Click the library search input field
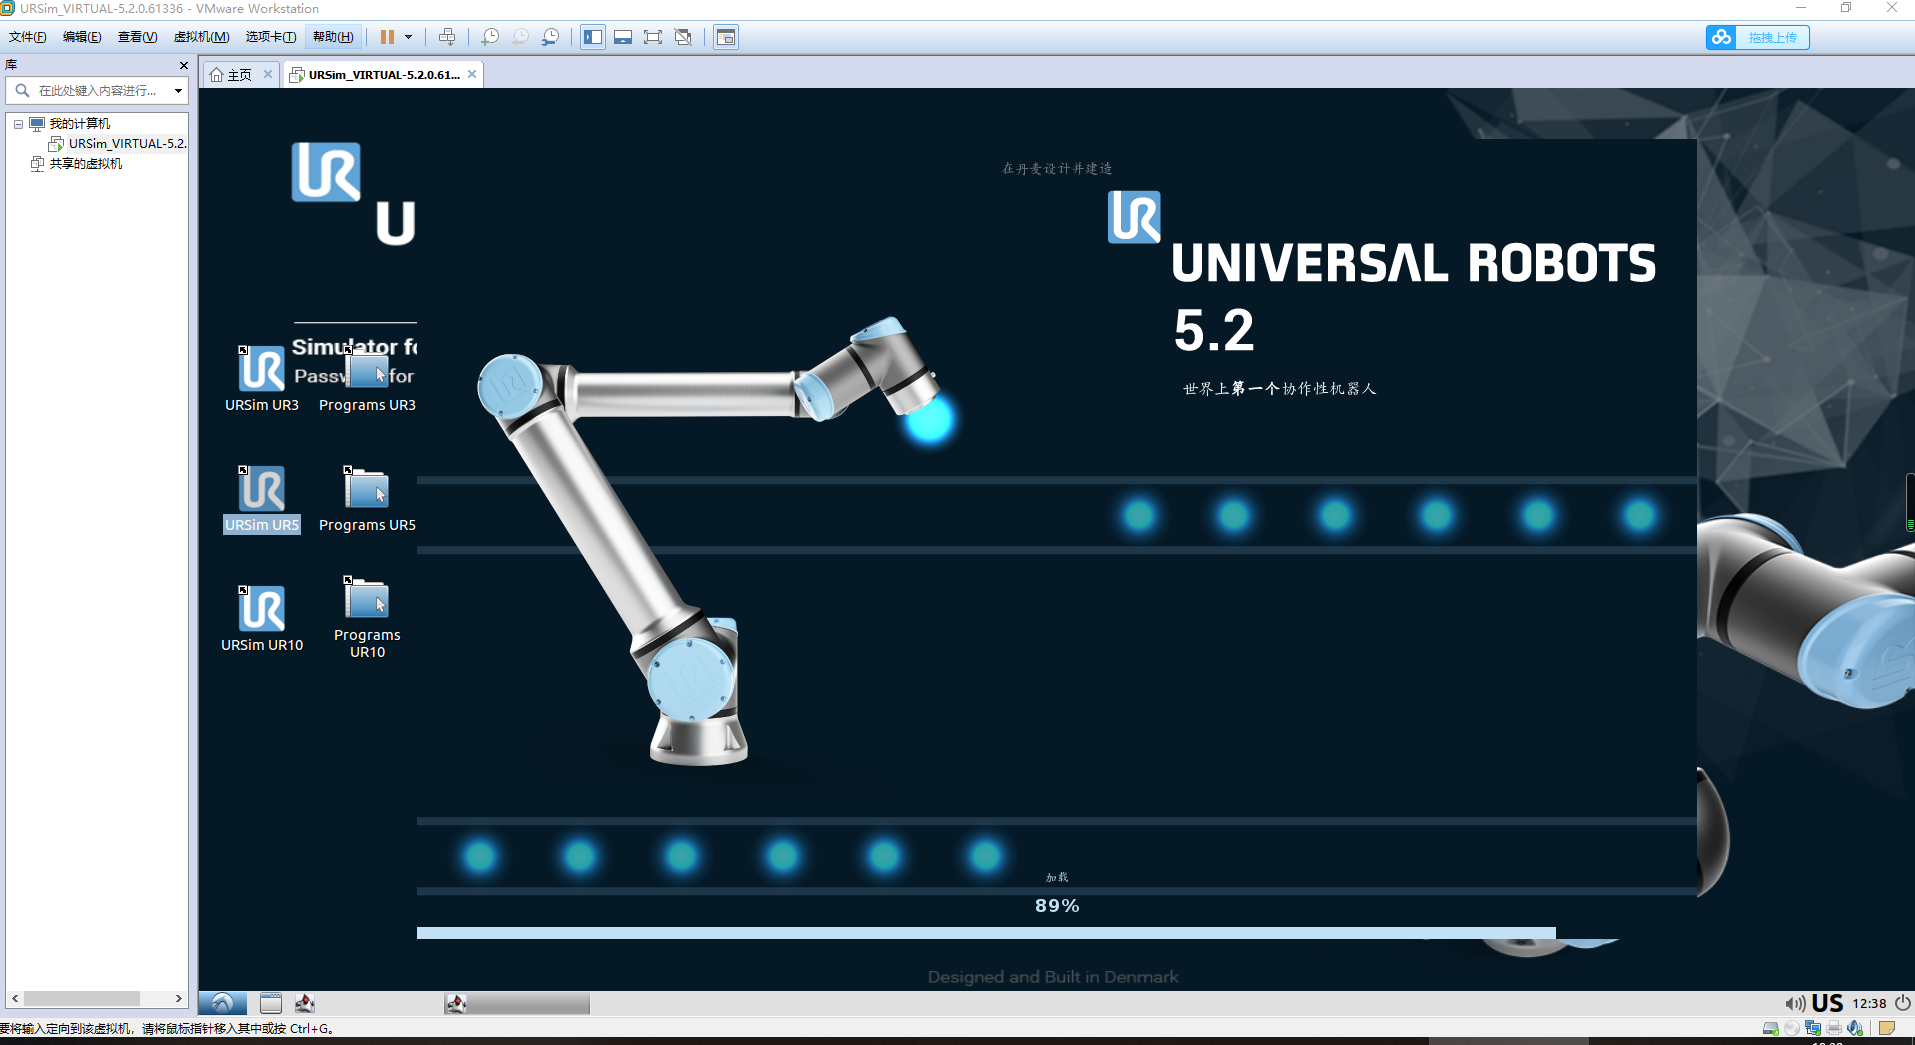1915x1045 pixels. (x=96, y=90)
